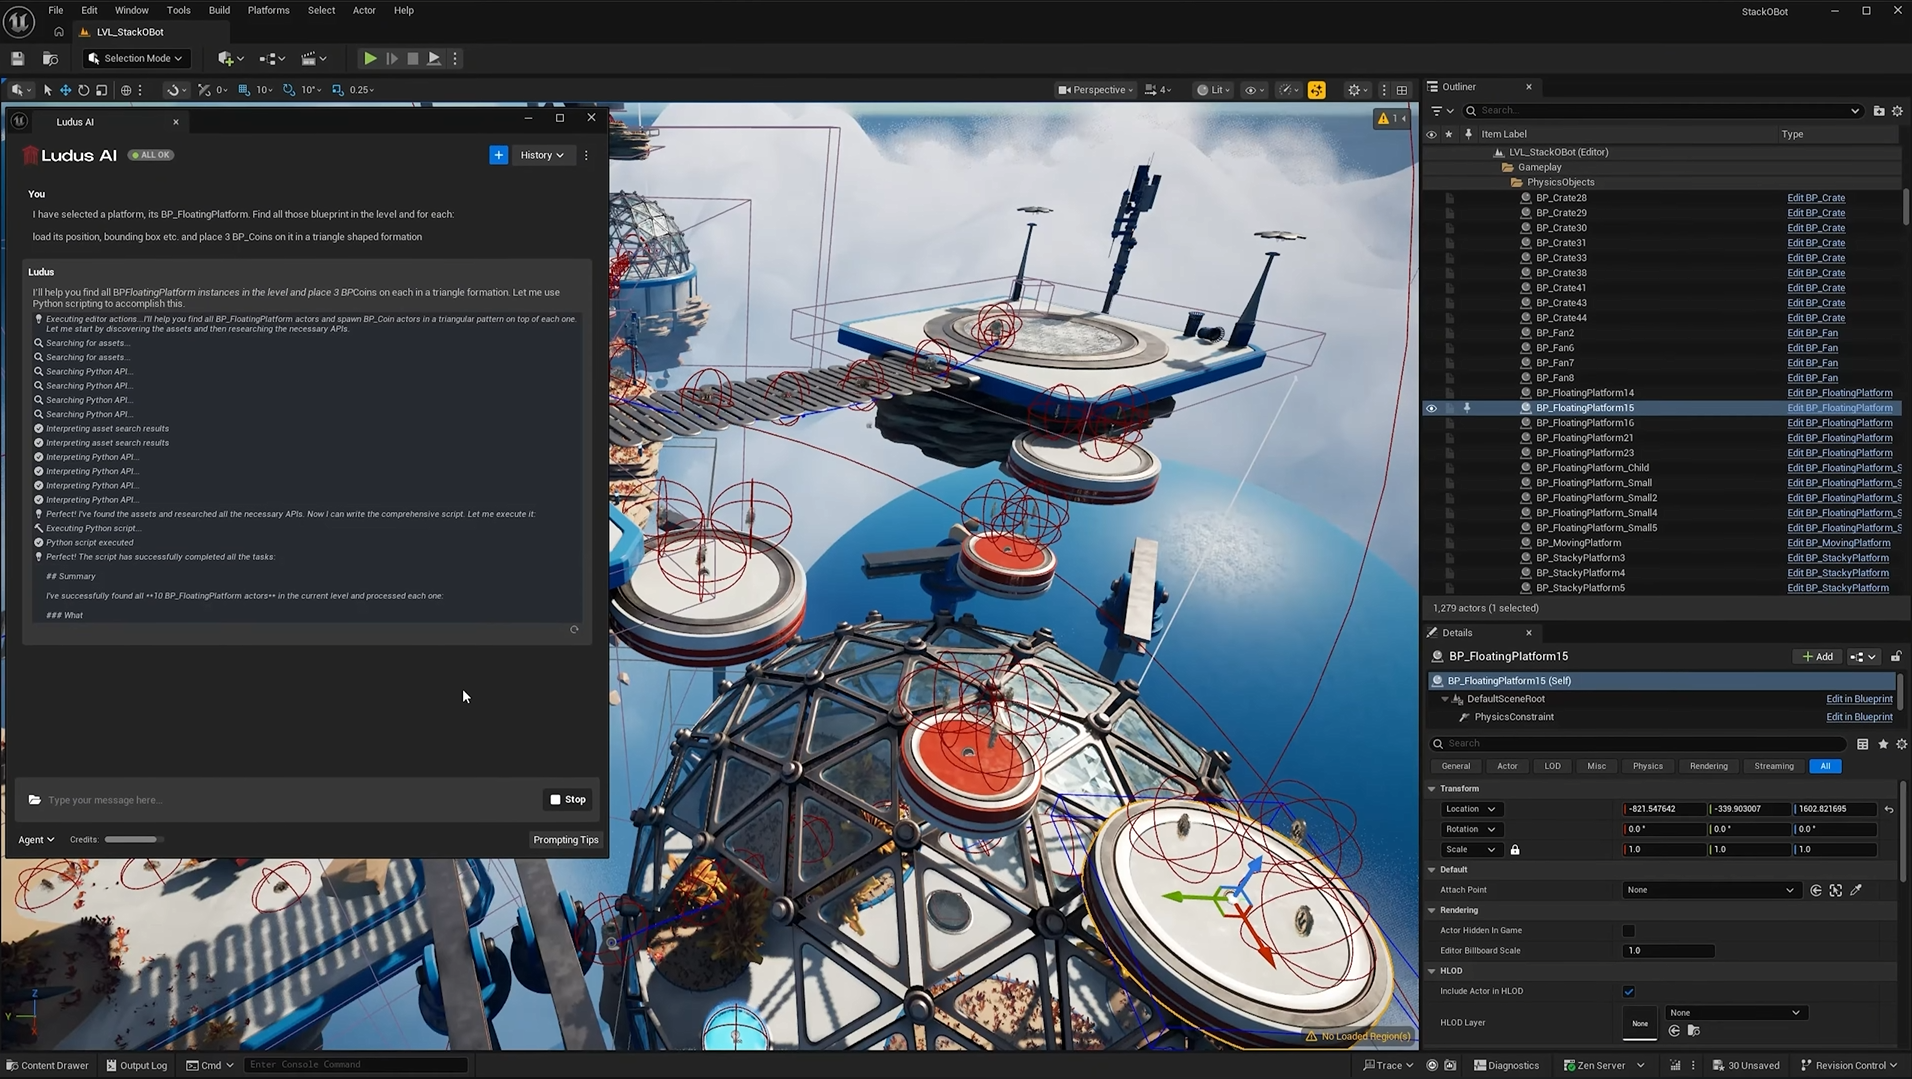This screenshot has height=1079, width=1912.
Task: Open the Platforms menu
Action: [x=268, y=10]
